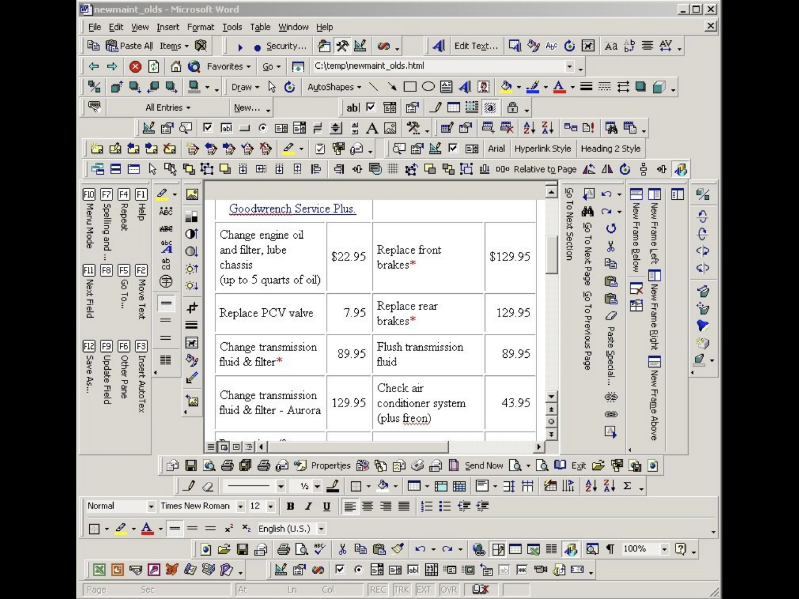This screenshot has height=599, width=799.
Task: Toggle Subscript formatting
Action: (246, 529)
